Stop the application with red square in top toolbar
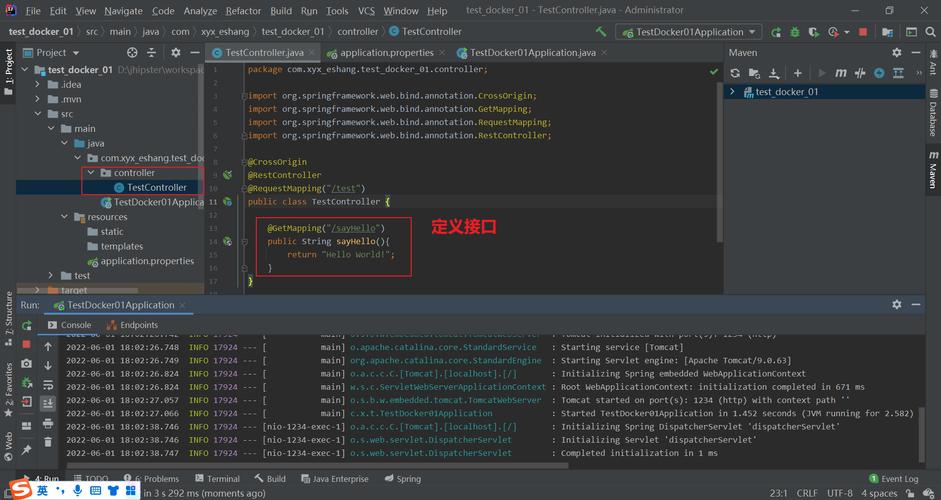The image size is (941, 500). (x=863, y=32)
